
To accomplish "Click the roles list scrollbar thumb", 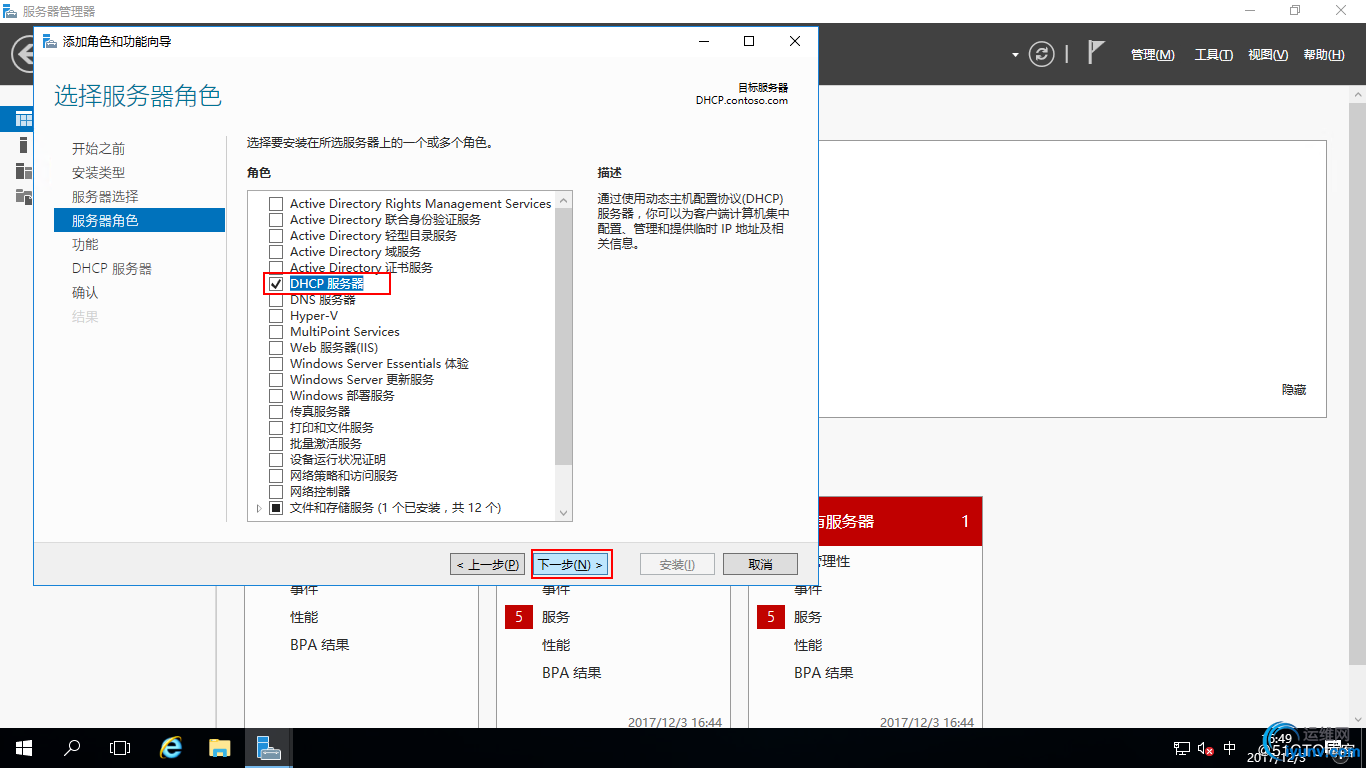I will 563,337.
